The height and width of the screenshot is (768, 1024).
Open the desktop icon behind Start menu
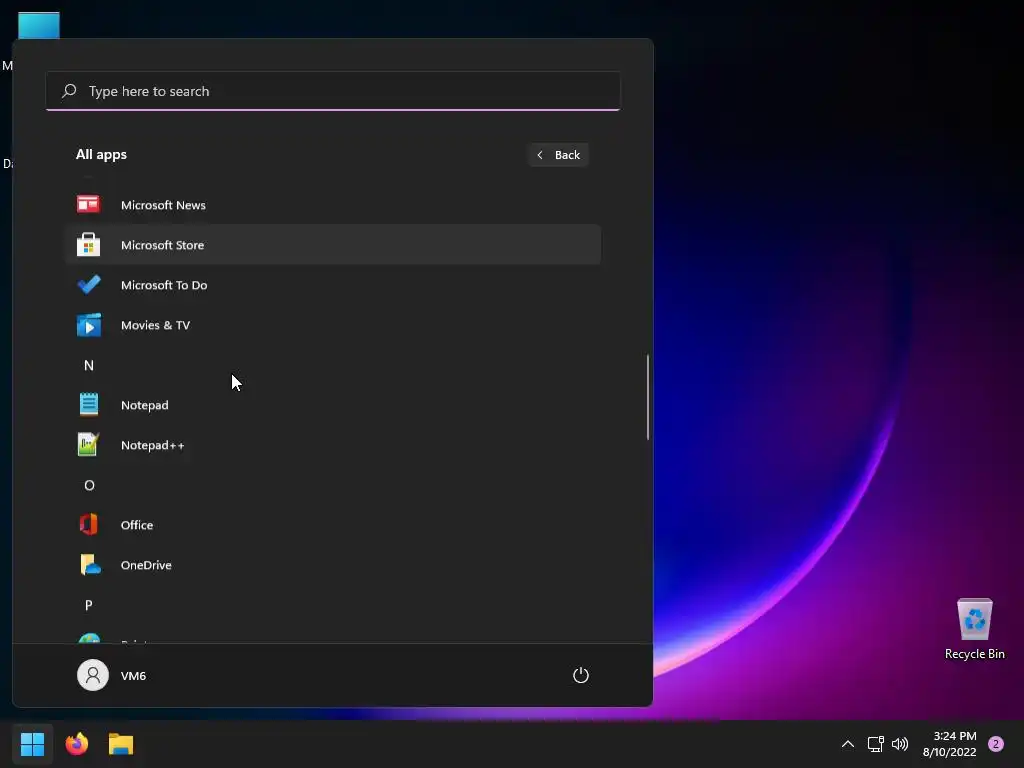tap(39, 25)
